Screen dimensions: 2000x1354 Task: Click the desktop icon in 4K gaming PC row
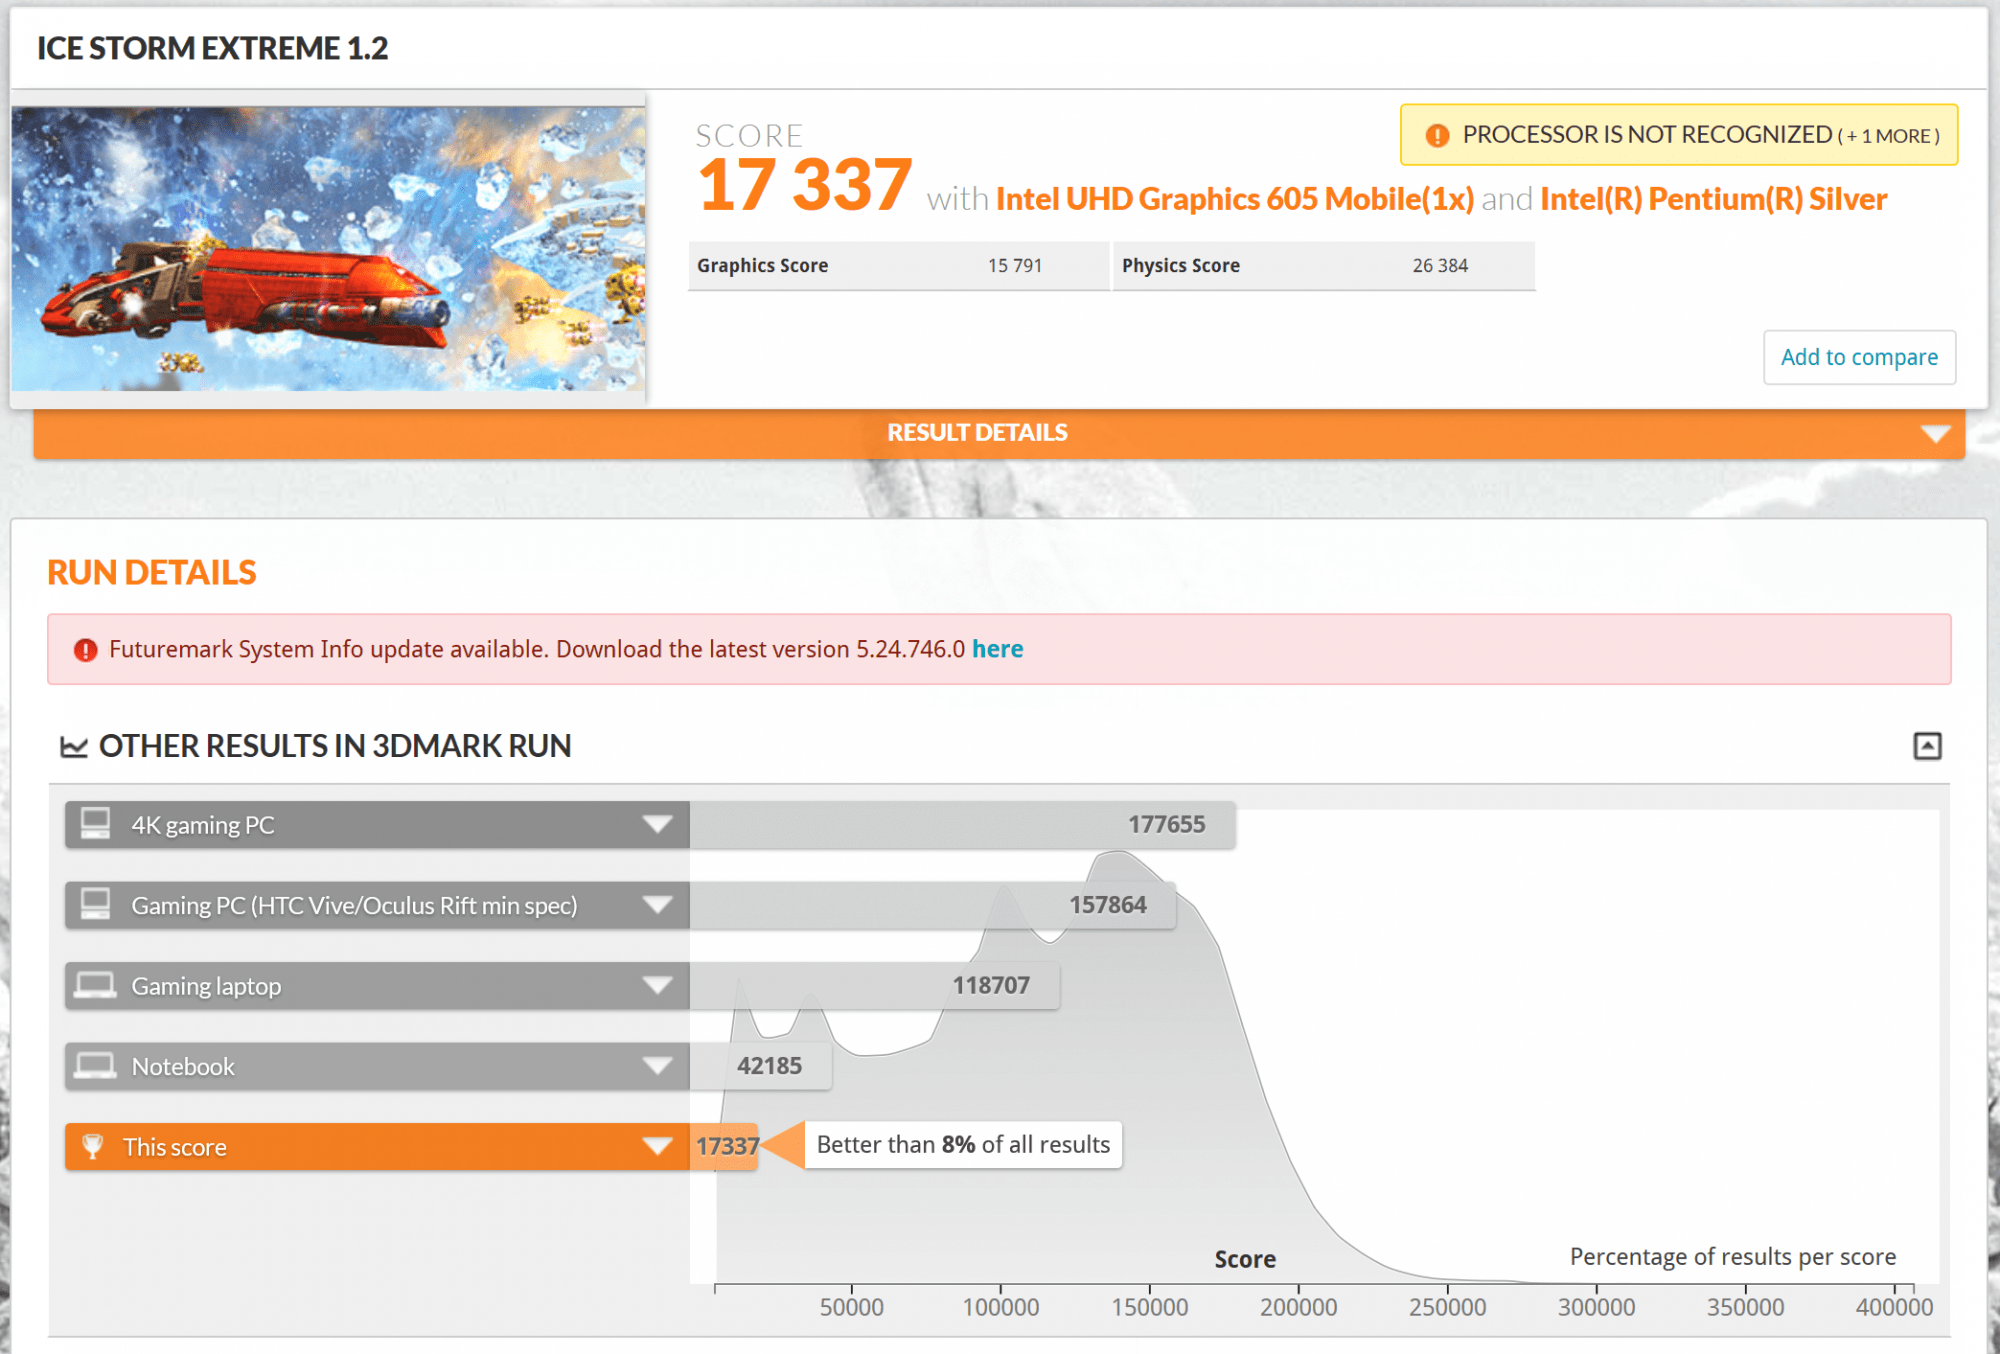95,824
